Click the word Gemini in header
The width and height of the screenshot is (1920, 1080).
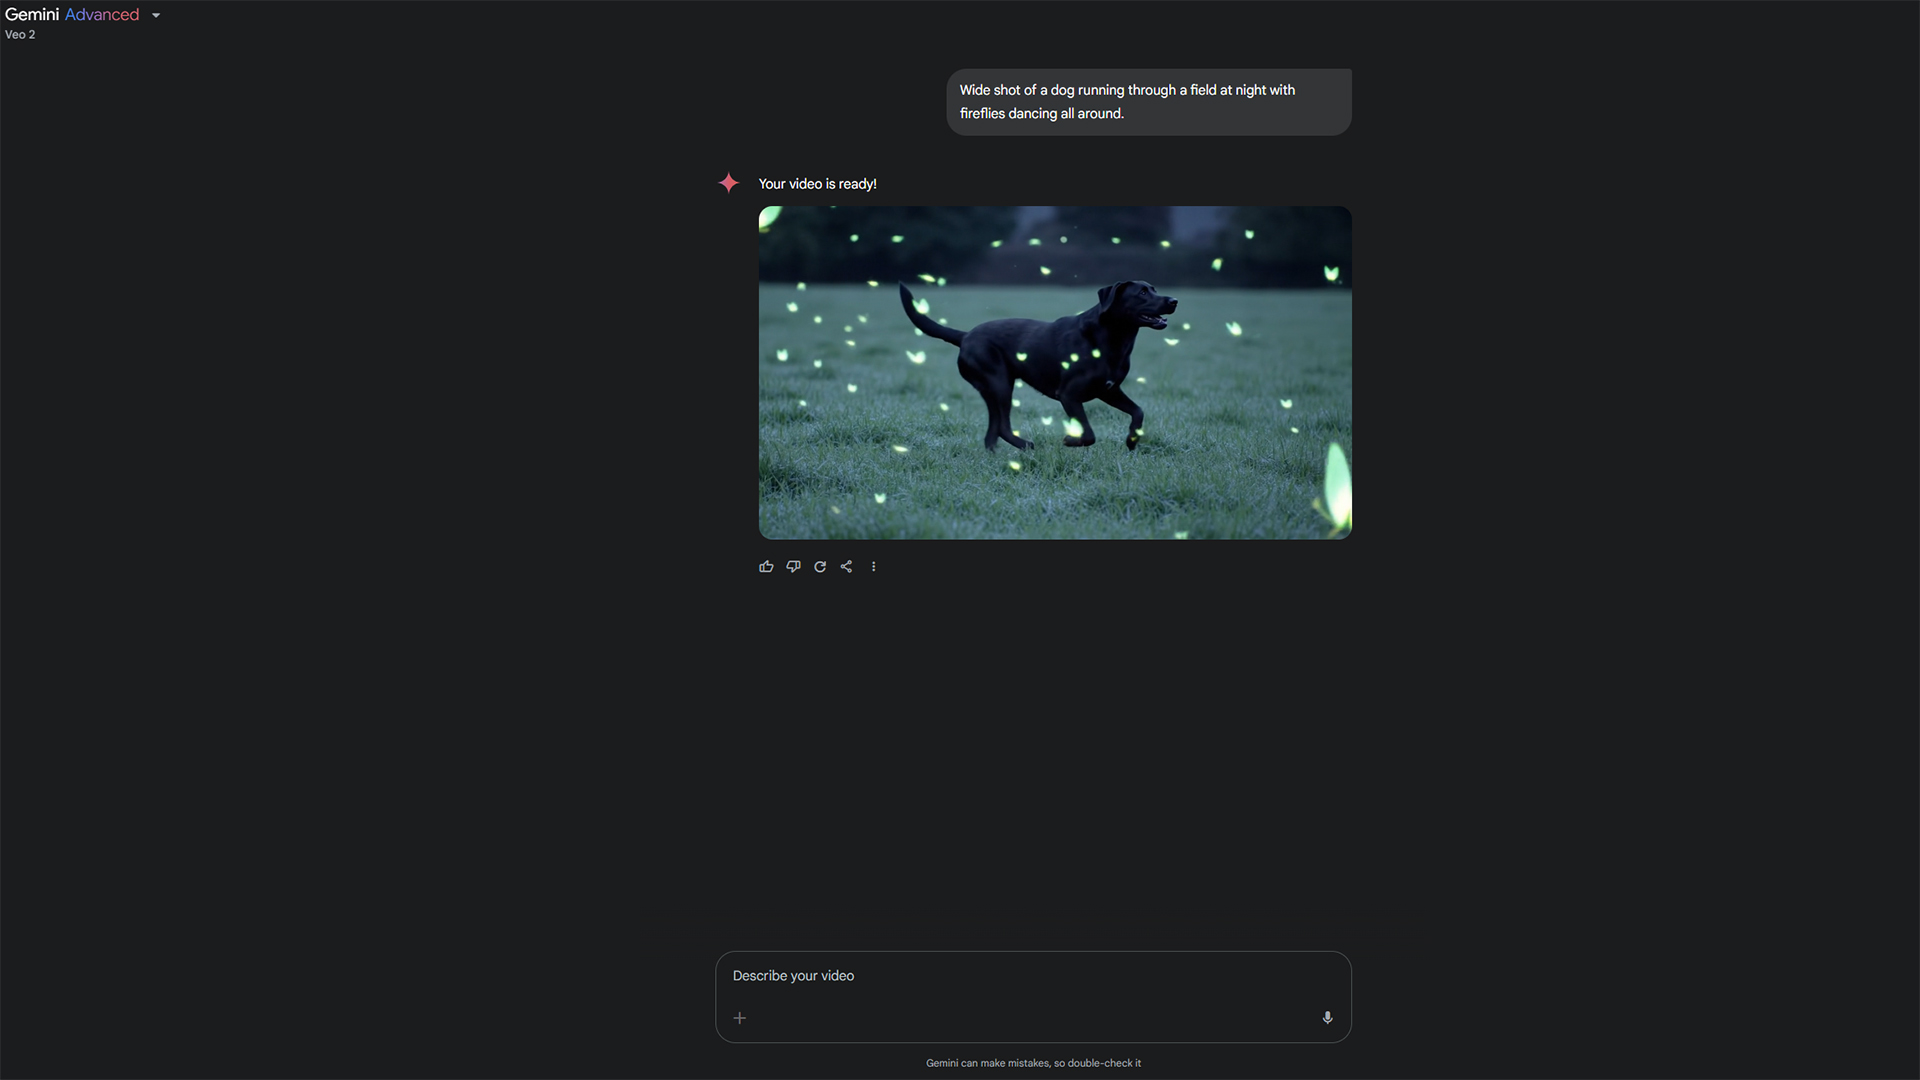32,15
